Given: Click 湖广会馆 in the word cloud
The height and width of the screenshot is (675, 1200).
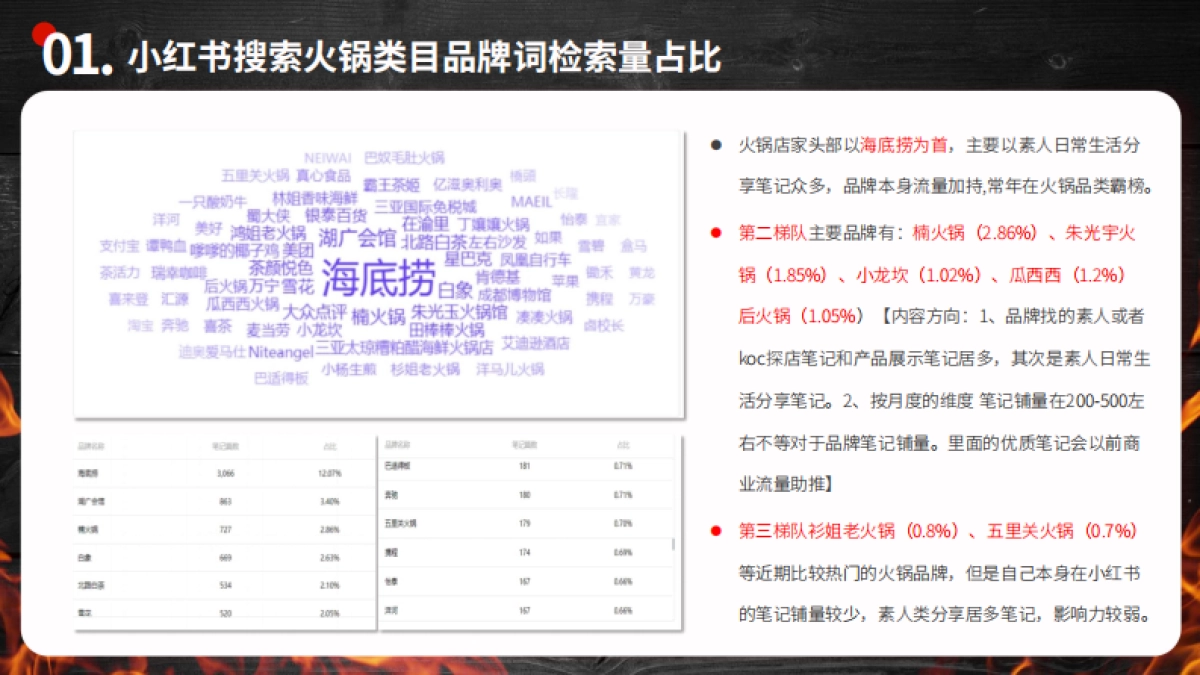Looking at the screenshot, I should pos(357,237).
